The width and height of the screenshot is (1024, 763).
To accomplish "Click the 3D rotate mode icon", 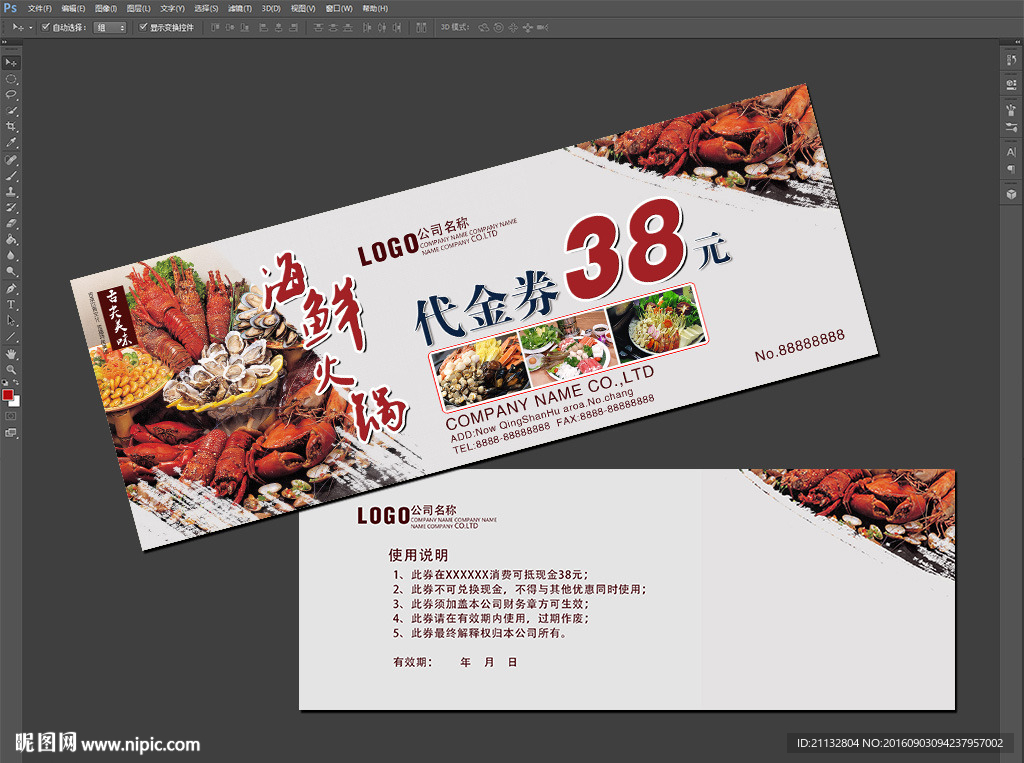I will click(483, 27).
